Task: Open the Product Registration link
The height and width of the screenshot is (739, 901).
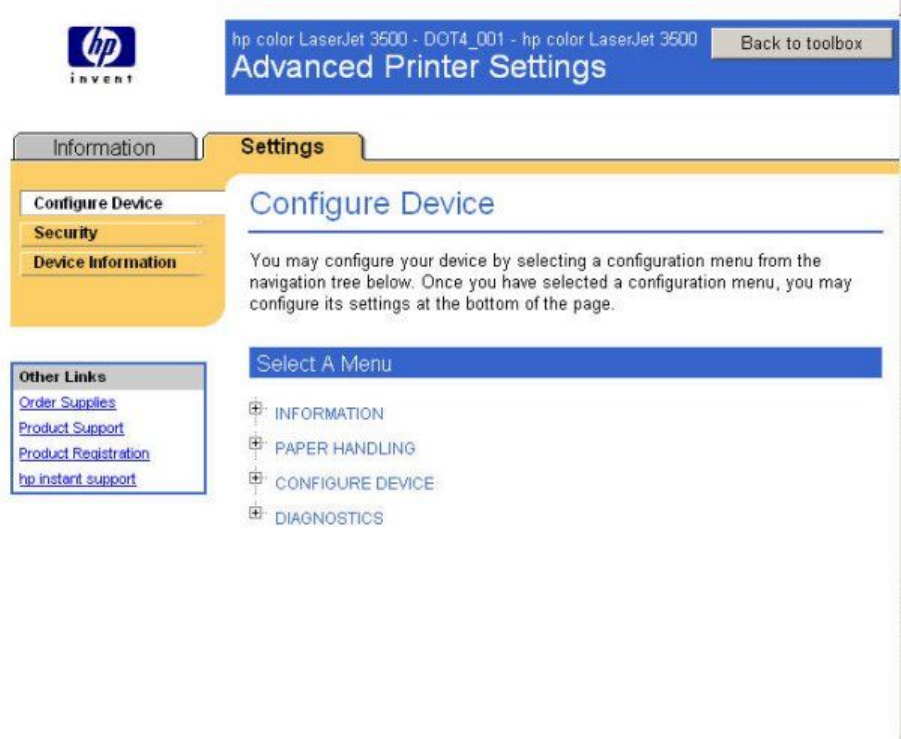Action: (84, 453)
